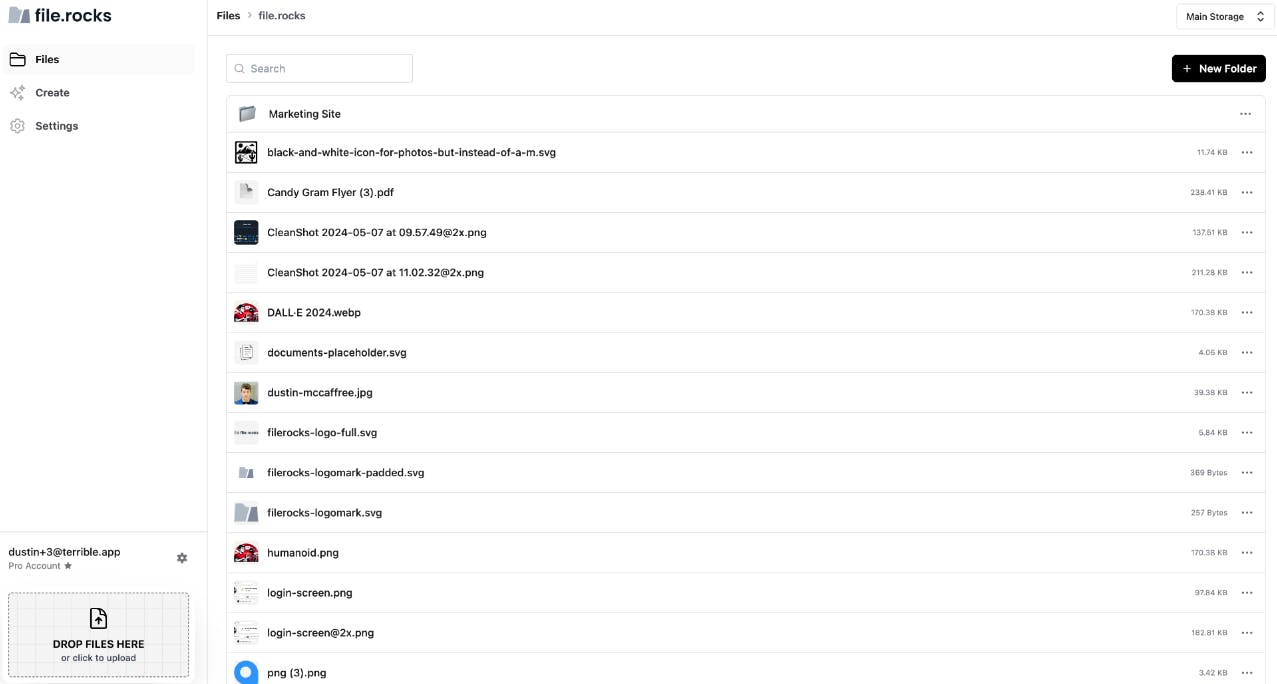The width and height of the screenshot is (1277, 684).
Task: Click the Settings gear icon in sidebar
Action: pos(17,126)
